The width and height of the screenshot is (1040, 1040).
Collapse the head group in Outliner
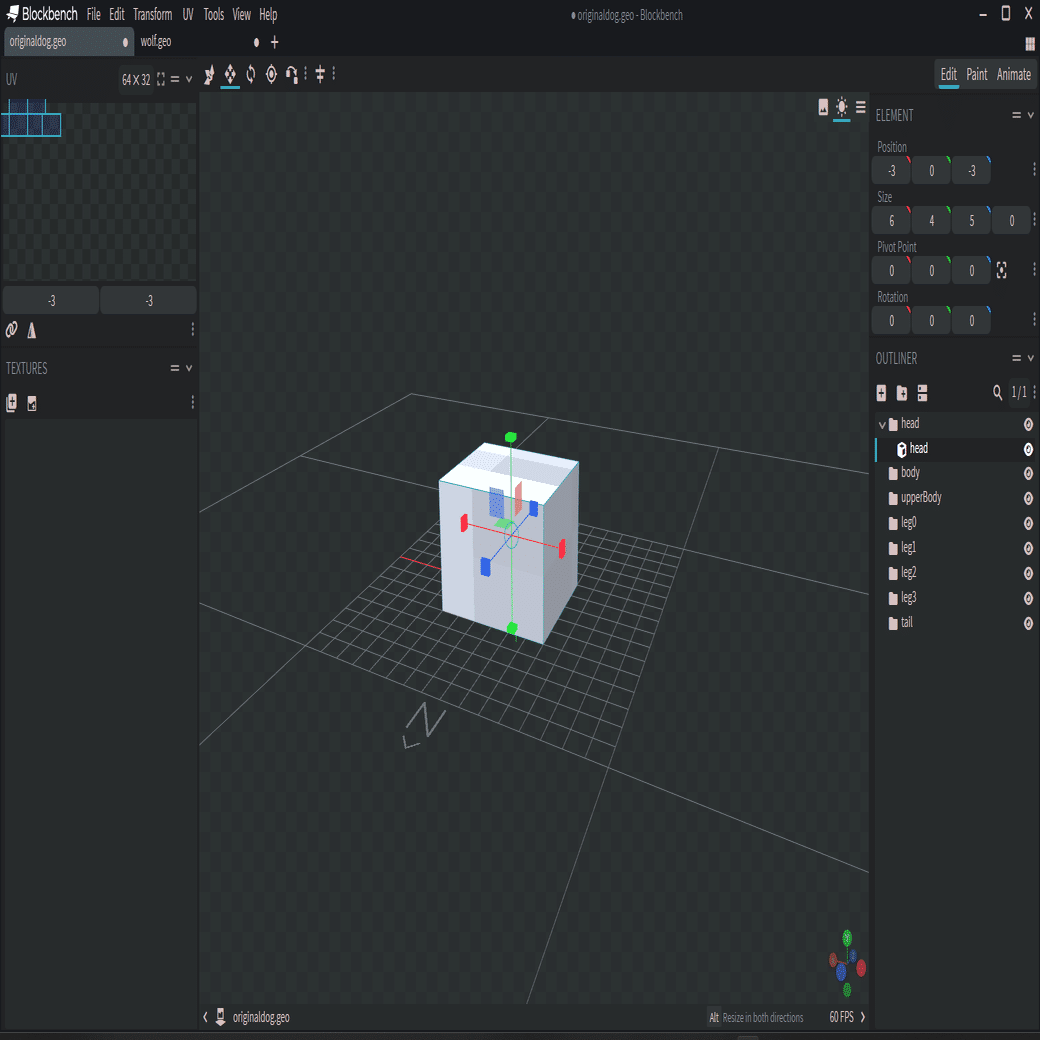(x=882, y=424)
